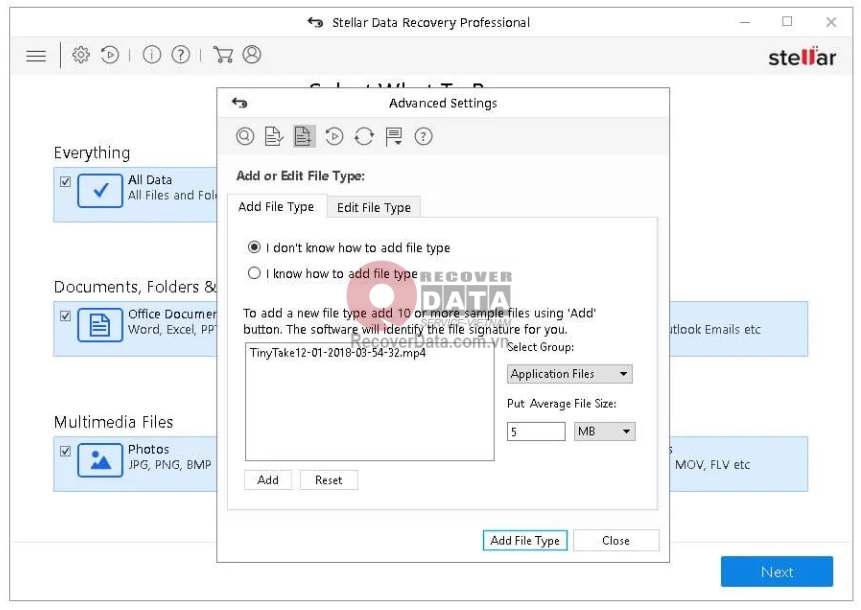Click the Next button in main window
Image resolution: width=861 pixels, height=610 pixels.
(776, 572)
